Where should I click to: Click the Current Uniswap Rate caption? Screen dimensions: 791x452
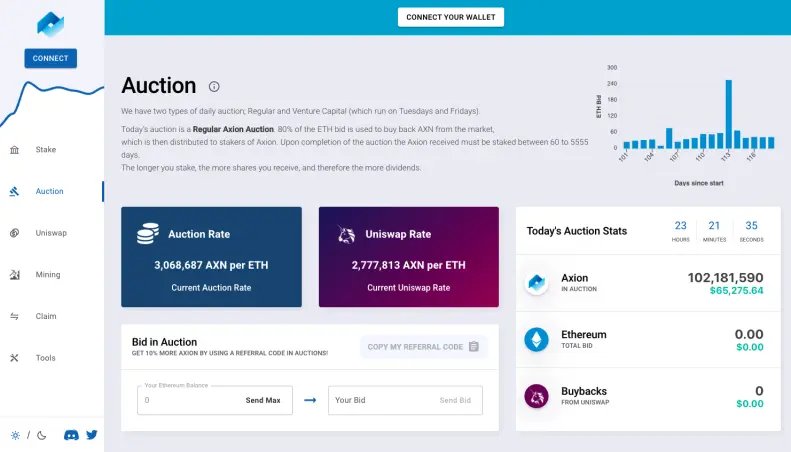(x=409, y=288)
